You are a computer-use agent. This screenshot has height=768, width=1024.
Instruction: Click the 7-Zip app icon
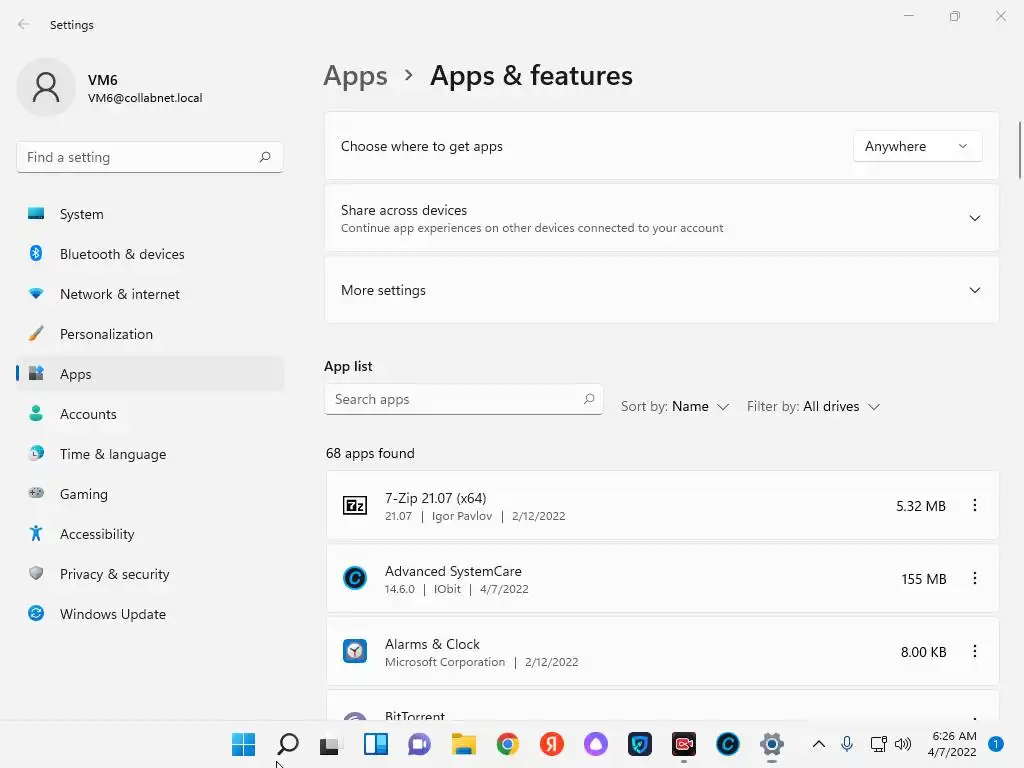[x=355, y=505]
